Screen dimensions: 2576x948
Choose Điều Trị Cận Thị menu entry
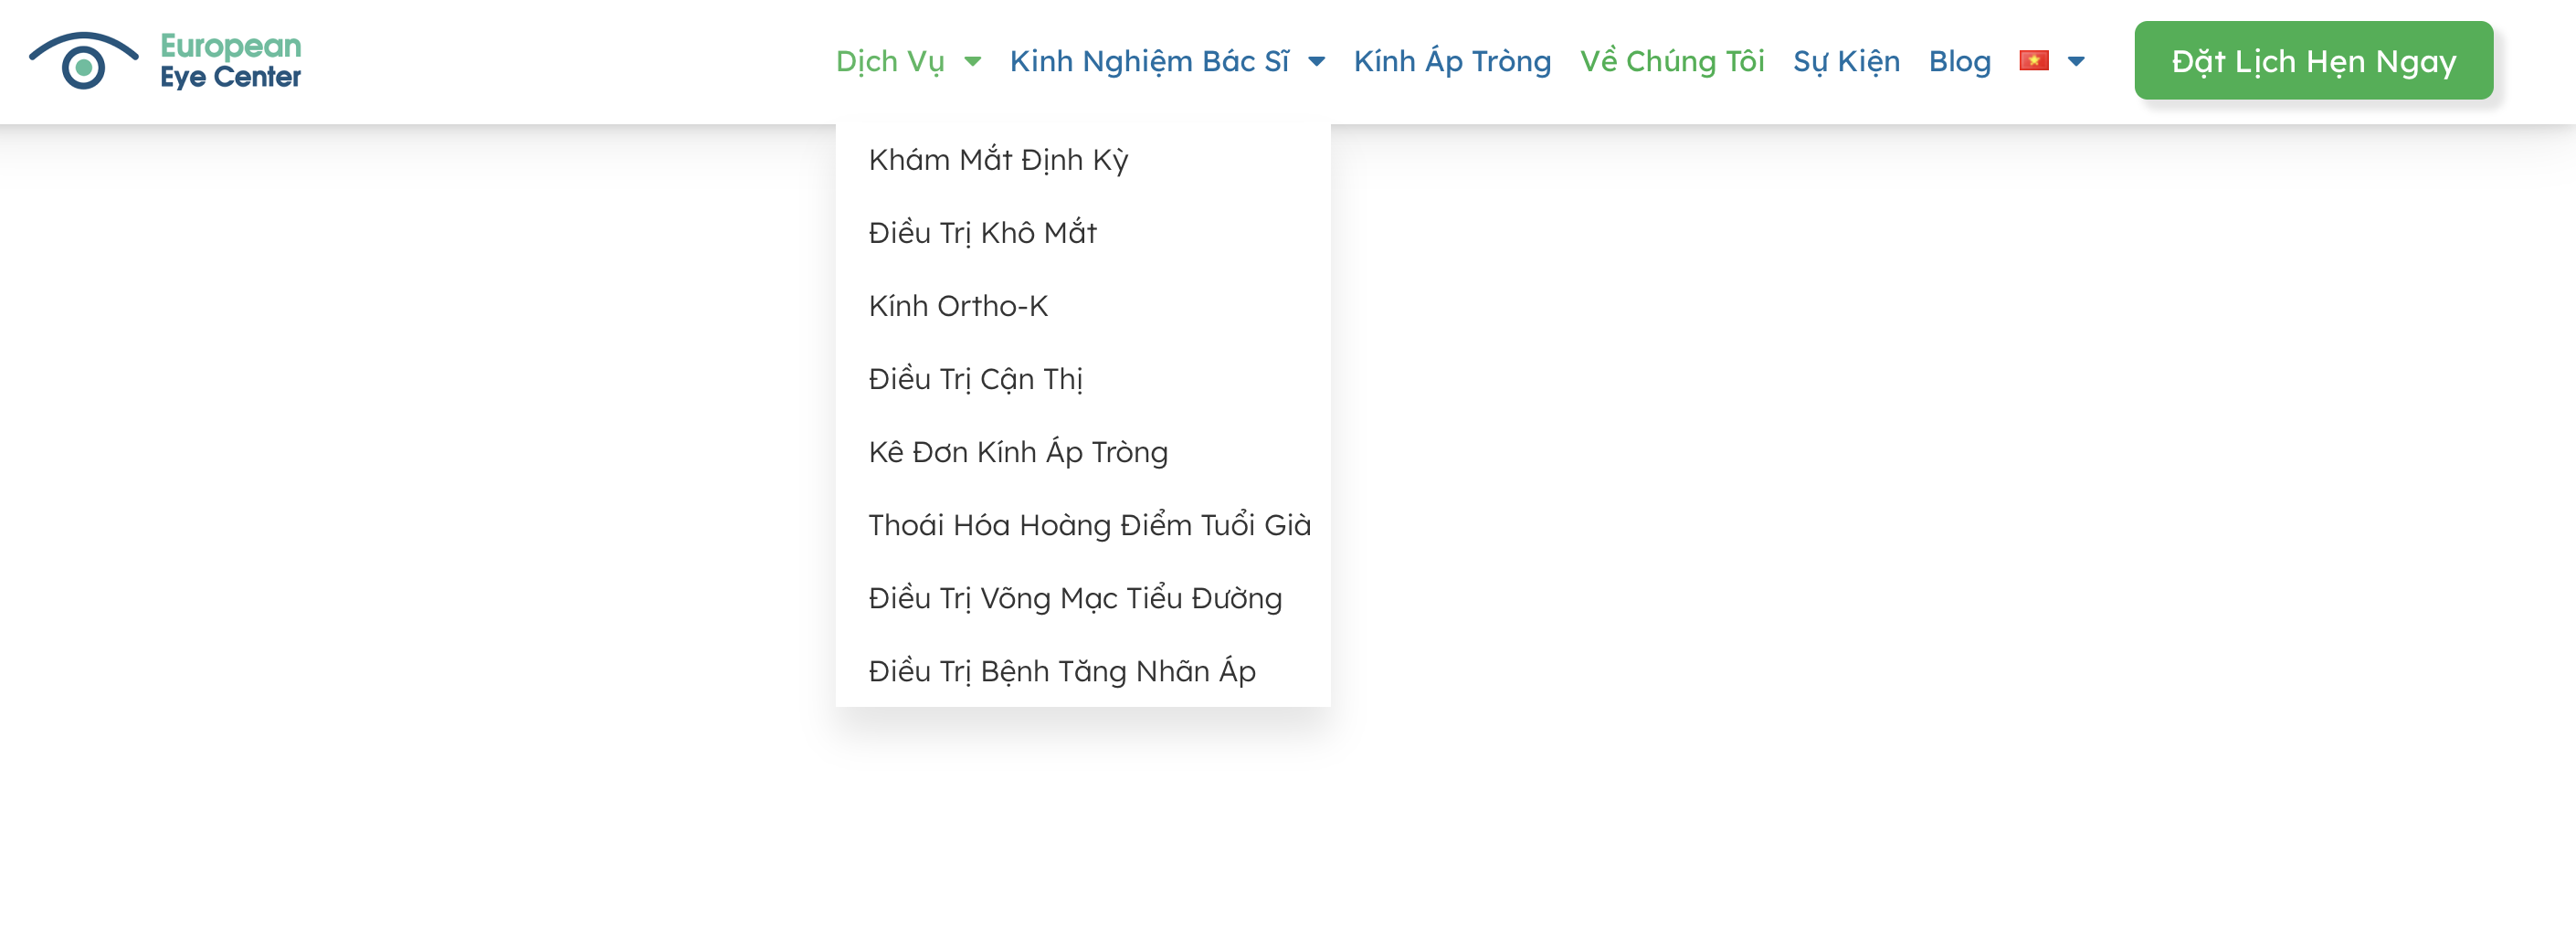pyautogui.click(x=975, y=379)
